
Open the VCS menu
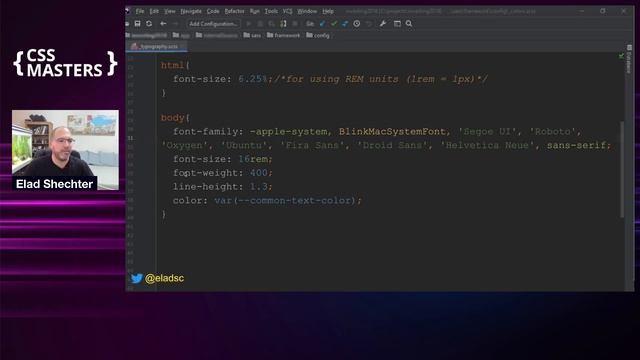(x=288, y=11)
